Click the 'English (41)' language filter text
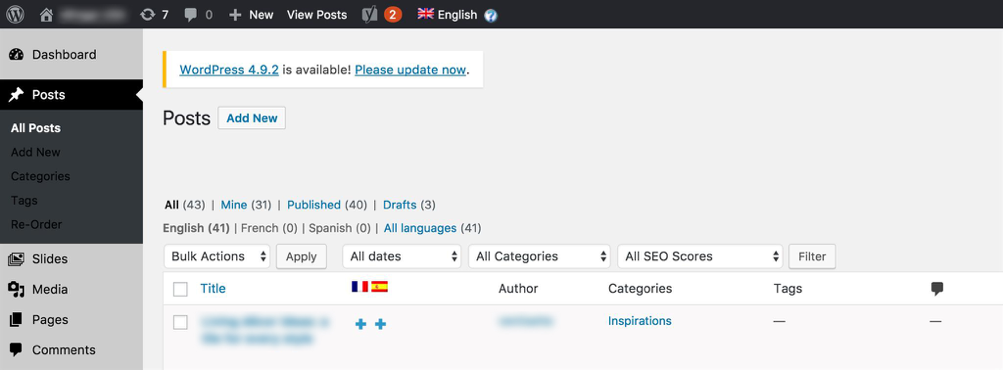 coord(196,228)
